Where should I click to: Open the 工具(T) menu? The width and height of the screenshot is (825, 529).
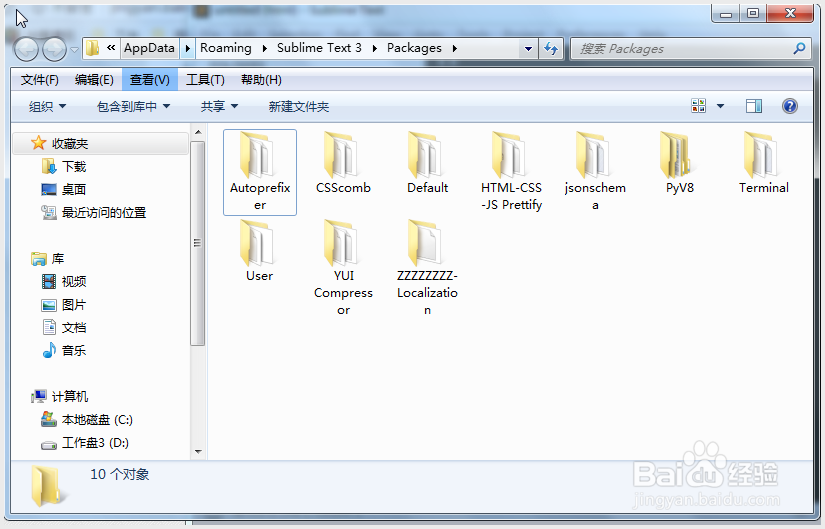point(205,79)
